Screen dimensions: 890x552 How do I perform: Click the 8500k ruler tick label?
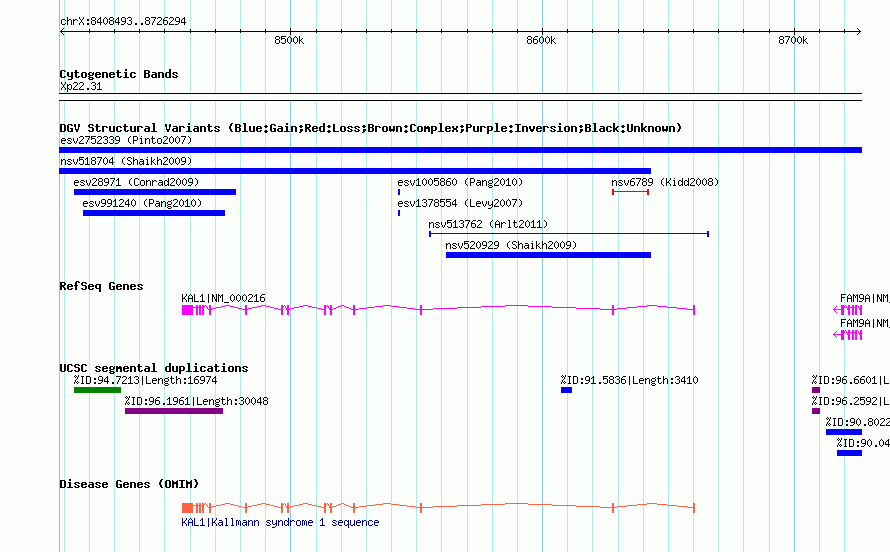pos(289,40)
